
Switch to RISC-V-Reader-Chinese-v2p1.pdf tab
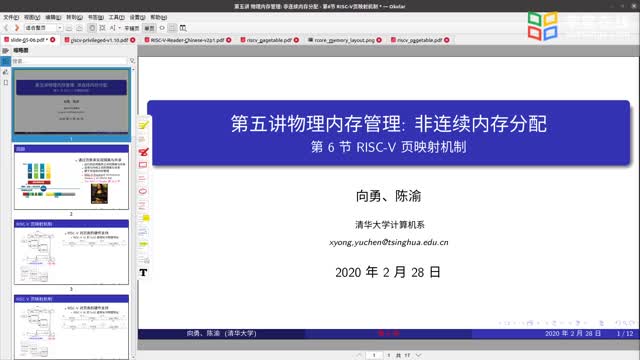187,40
